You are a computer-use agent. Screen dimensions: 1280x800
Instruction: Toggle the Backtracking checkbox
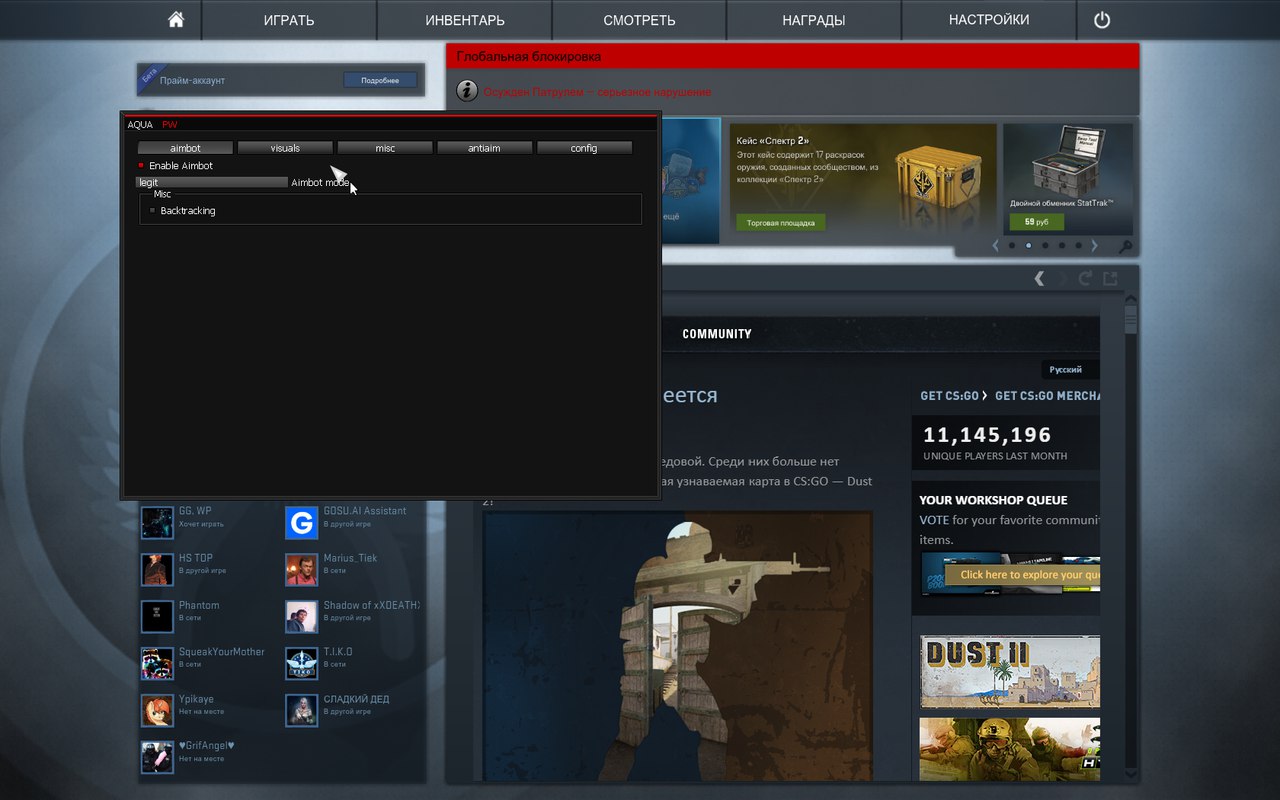[152, 211]
